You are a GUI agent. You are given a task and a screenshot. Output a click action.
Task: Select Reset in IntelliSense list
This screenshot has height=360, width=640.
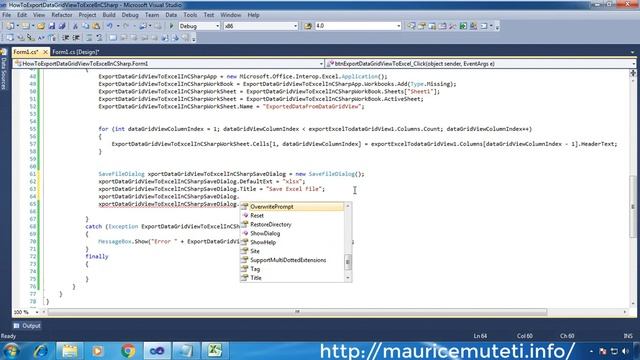[293, 216]
